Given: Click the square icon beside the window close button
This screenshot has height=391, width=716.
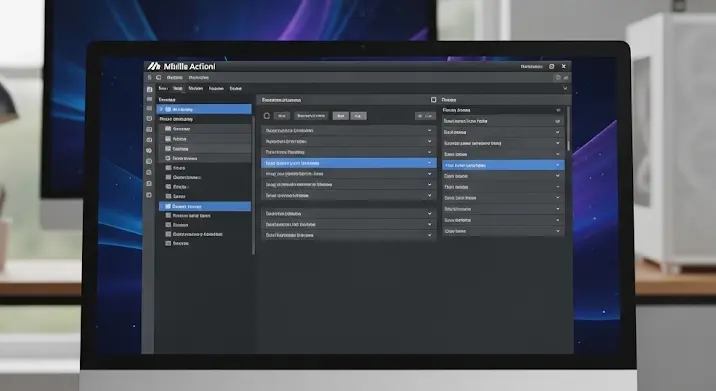Looking at the screenshot, I should [552, 66].
